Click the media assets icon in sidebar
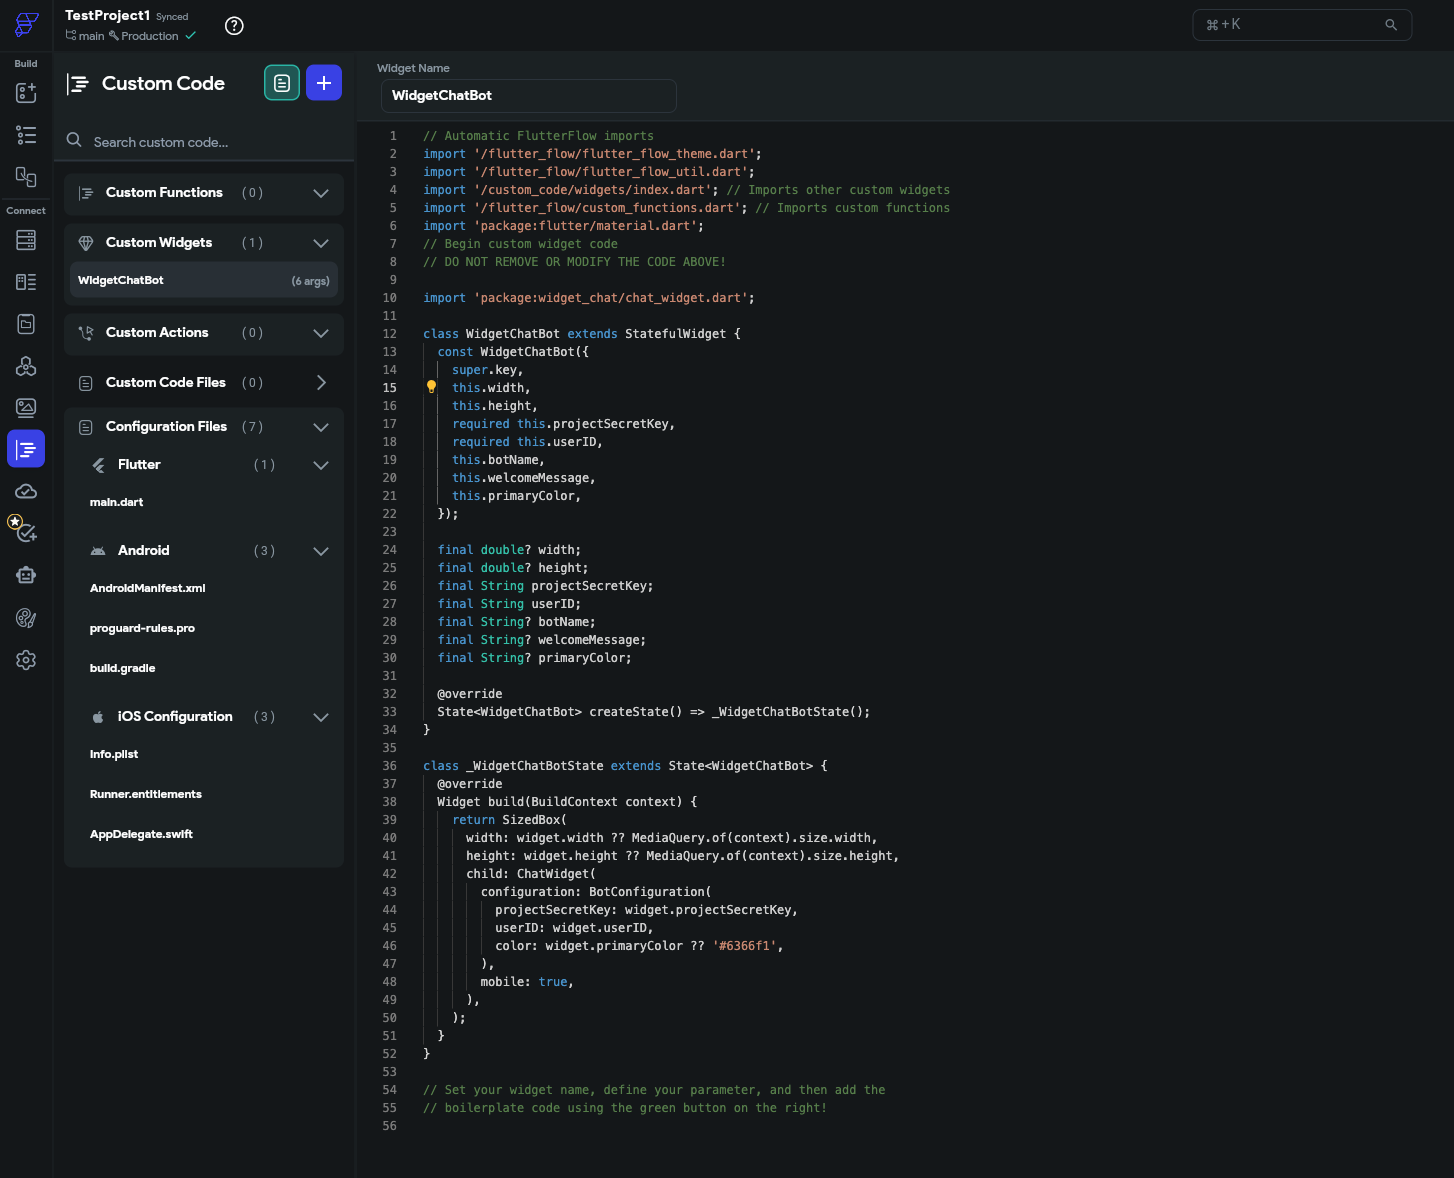The height and width of the screenshot is (1178, 1454). (x=26, y=407)
